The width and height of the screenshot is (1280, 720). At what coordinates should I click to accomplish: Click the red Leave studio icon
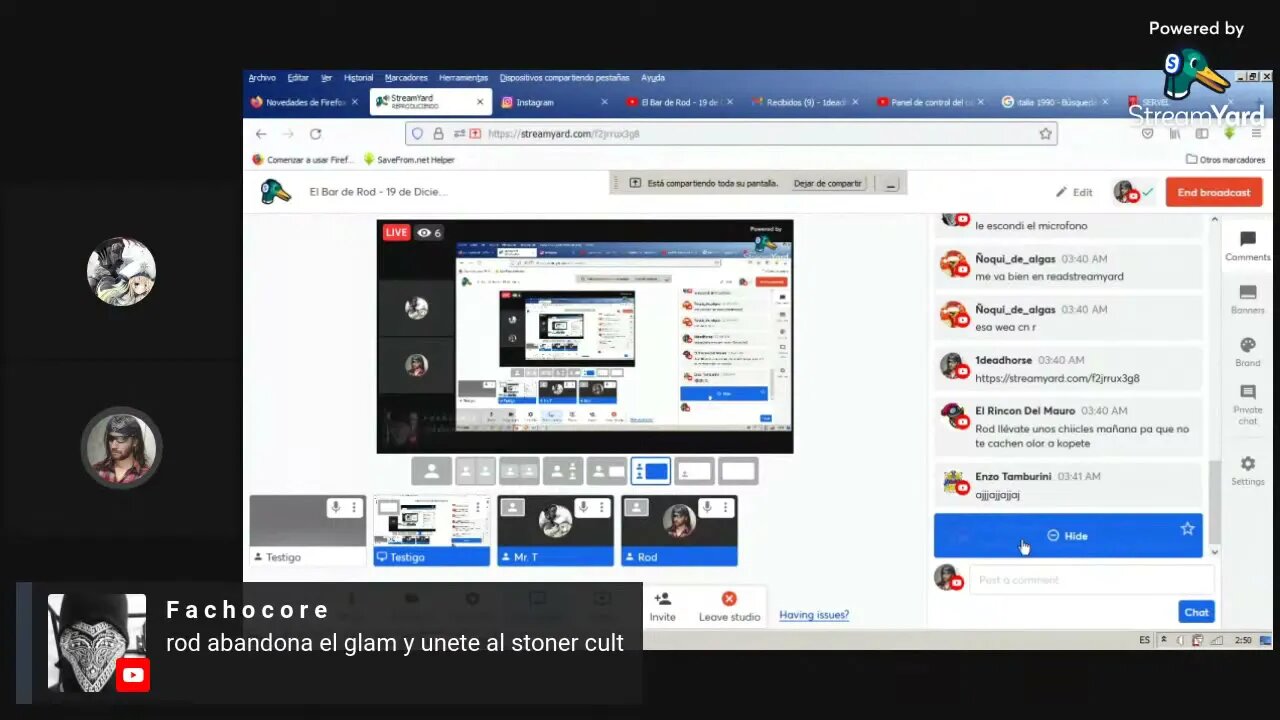click(x=729, y=599)
